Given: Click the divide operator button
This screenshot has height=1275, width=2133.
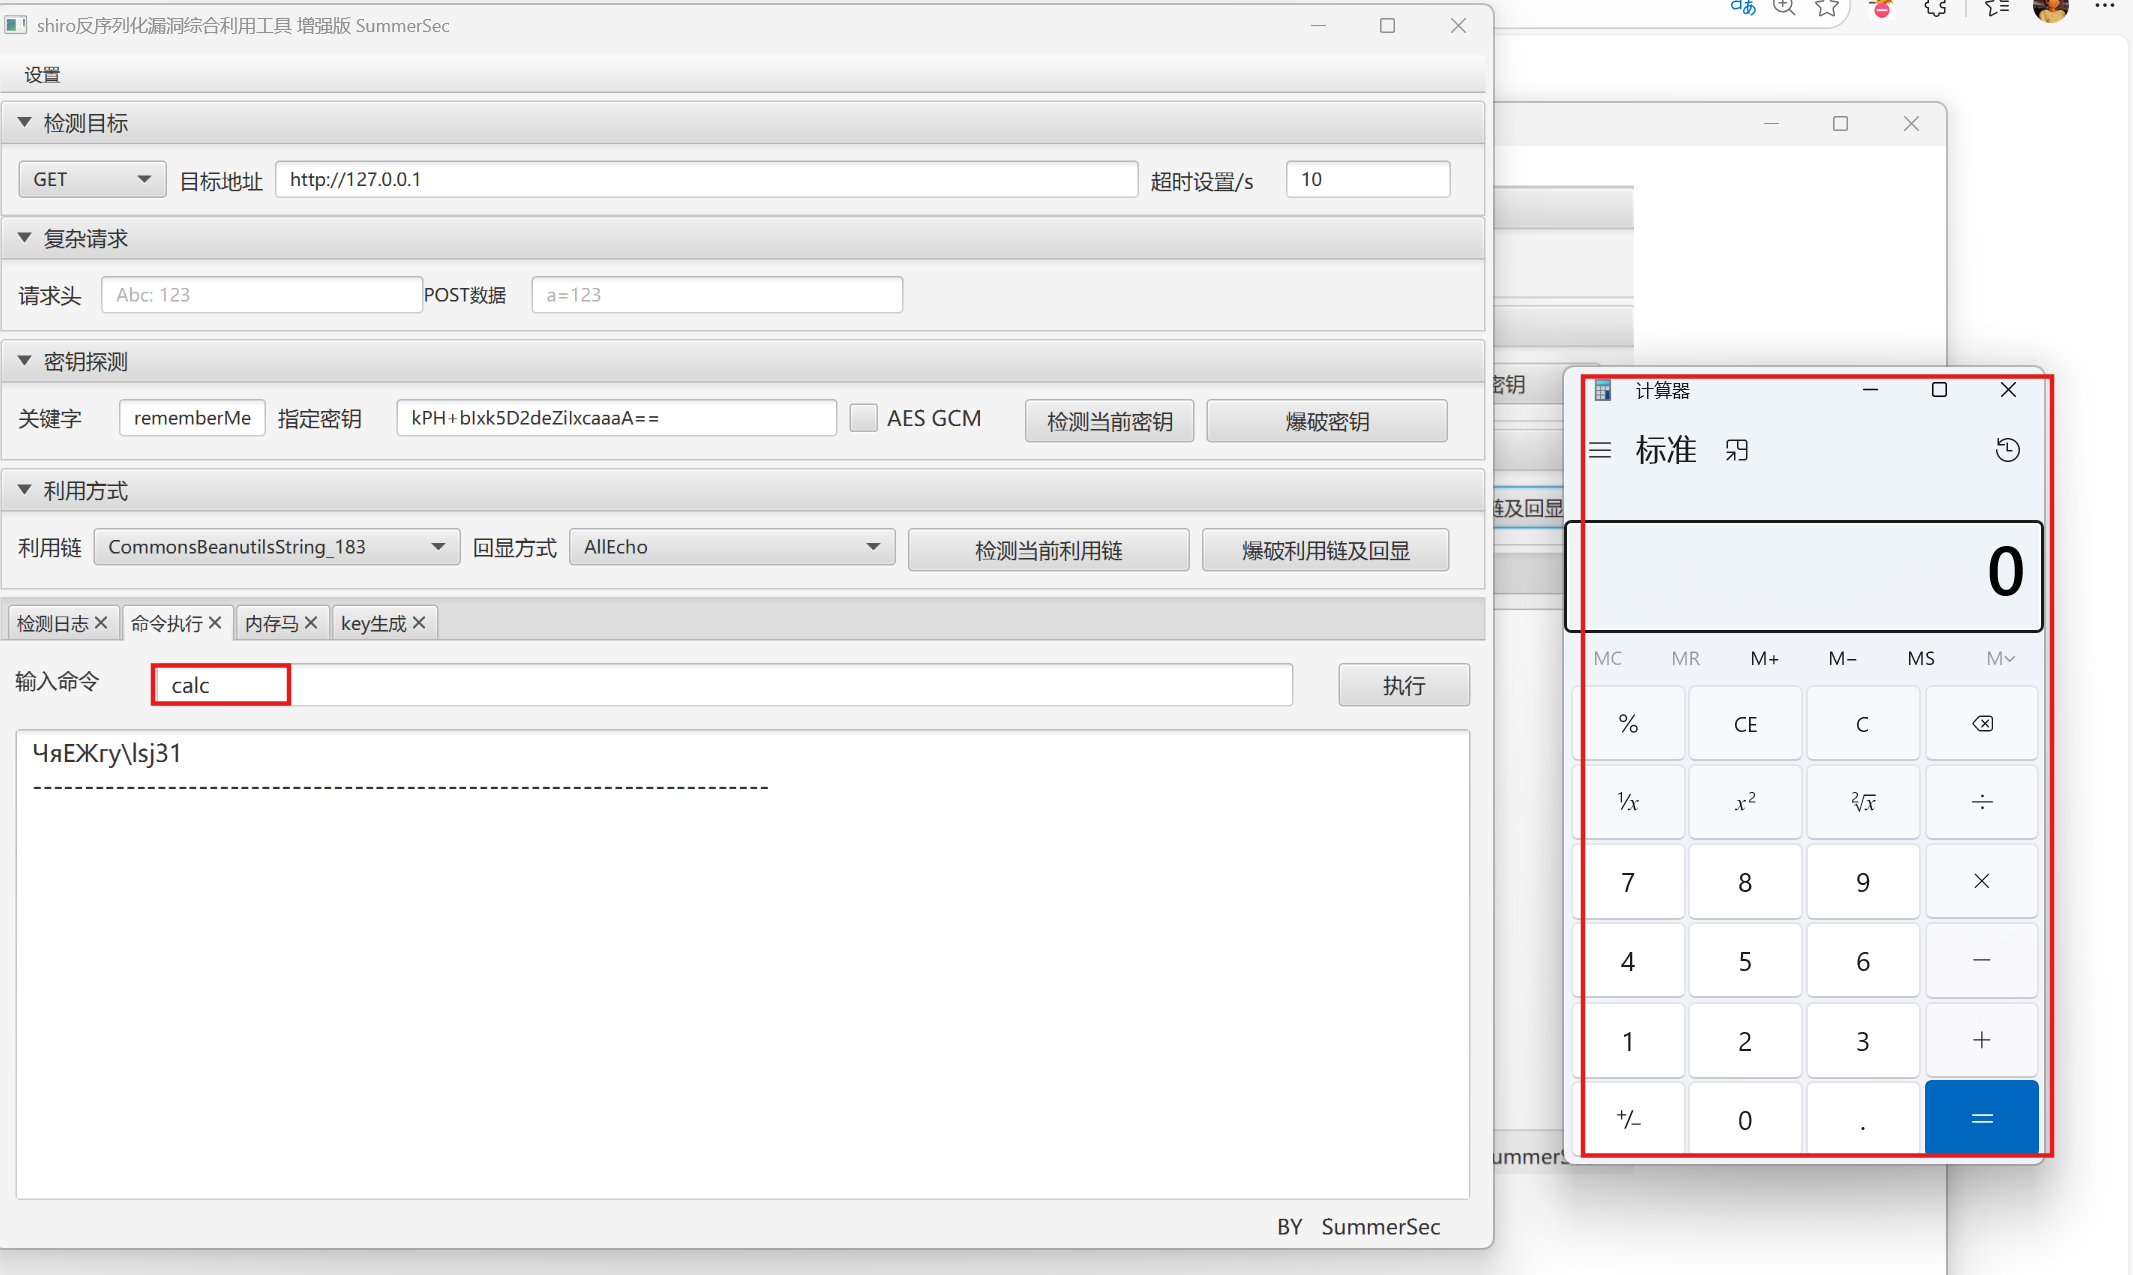Looking at the screenshot, I should coord(1981,802).
